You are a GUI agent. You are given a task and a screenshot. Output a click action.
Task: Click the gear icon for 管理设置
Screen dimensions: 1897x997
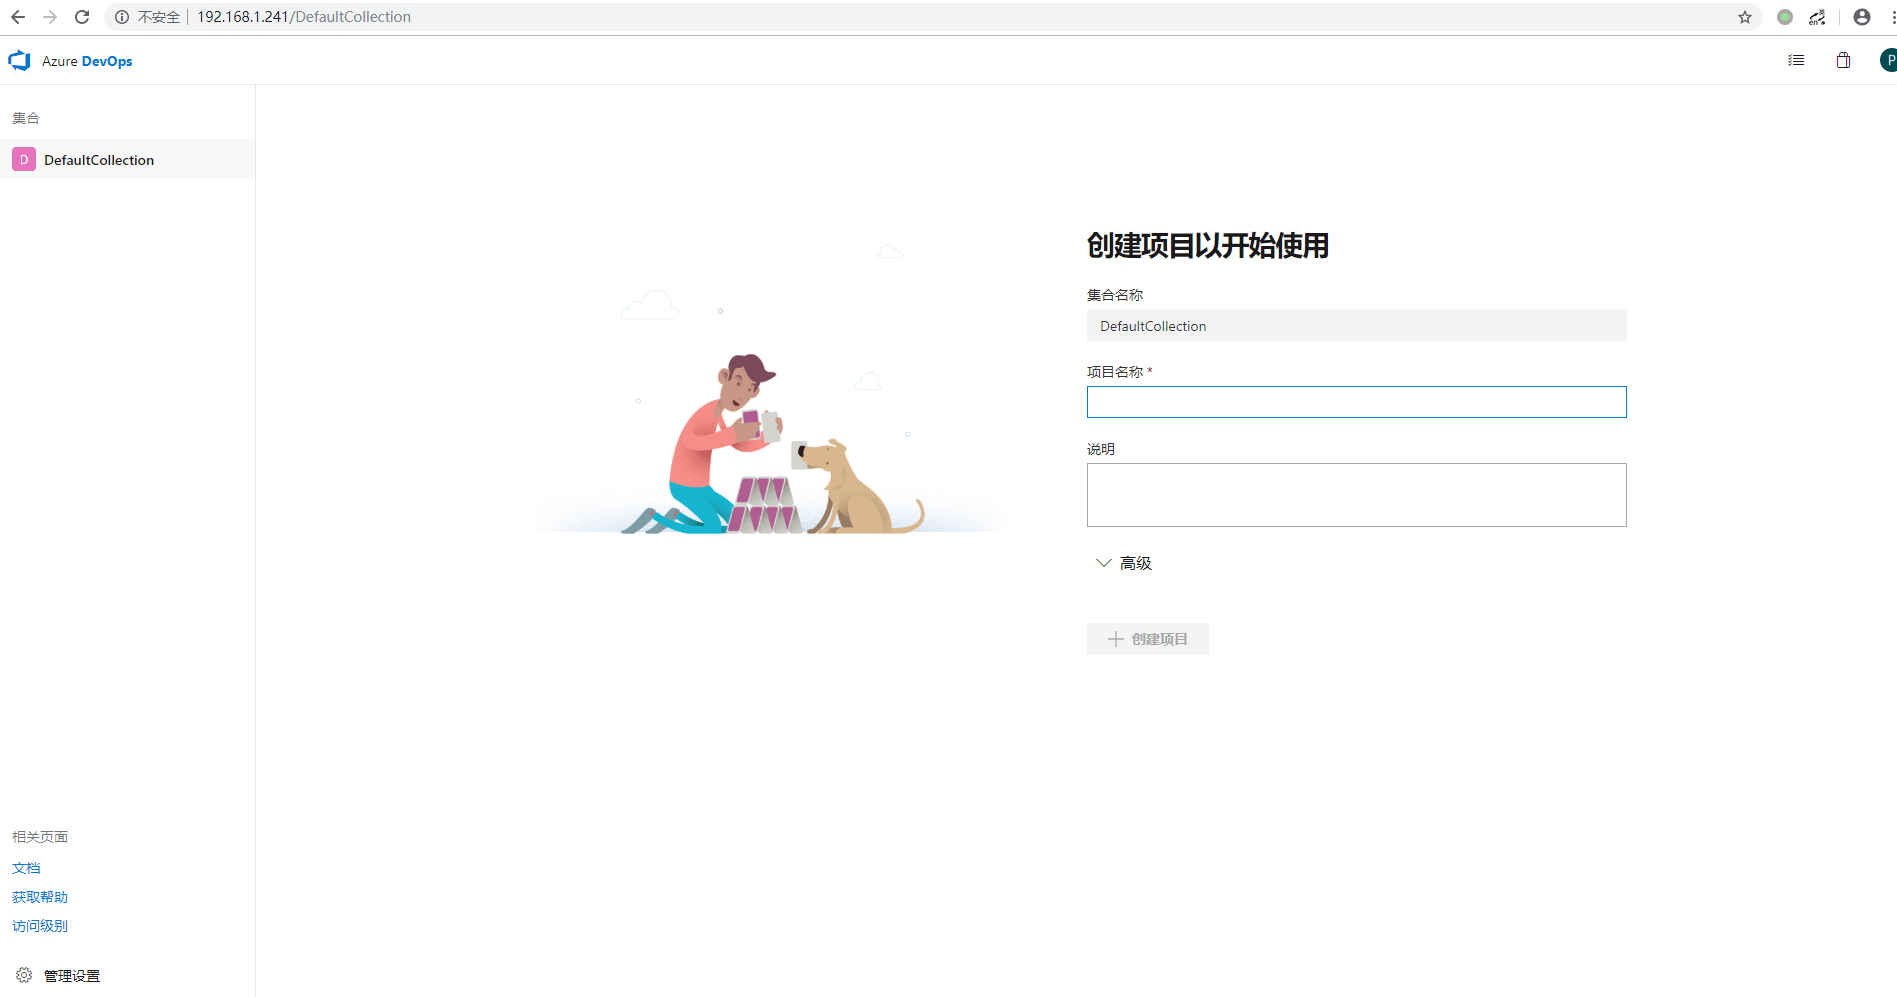pyautogui.click(x=24, y=975)
